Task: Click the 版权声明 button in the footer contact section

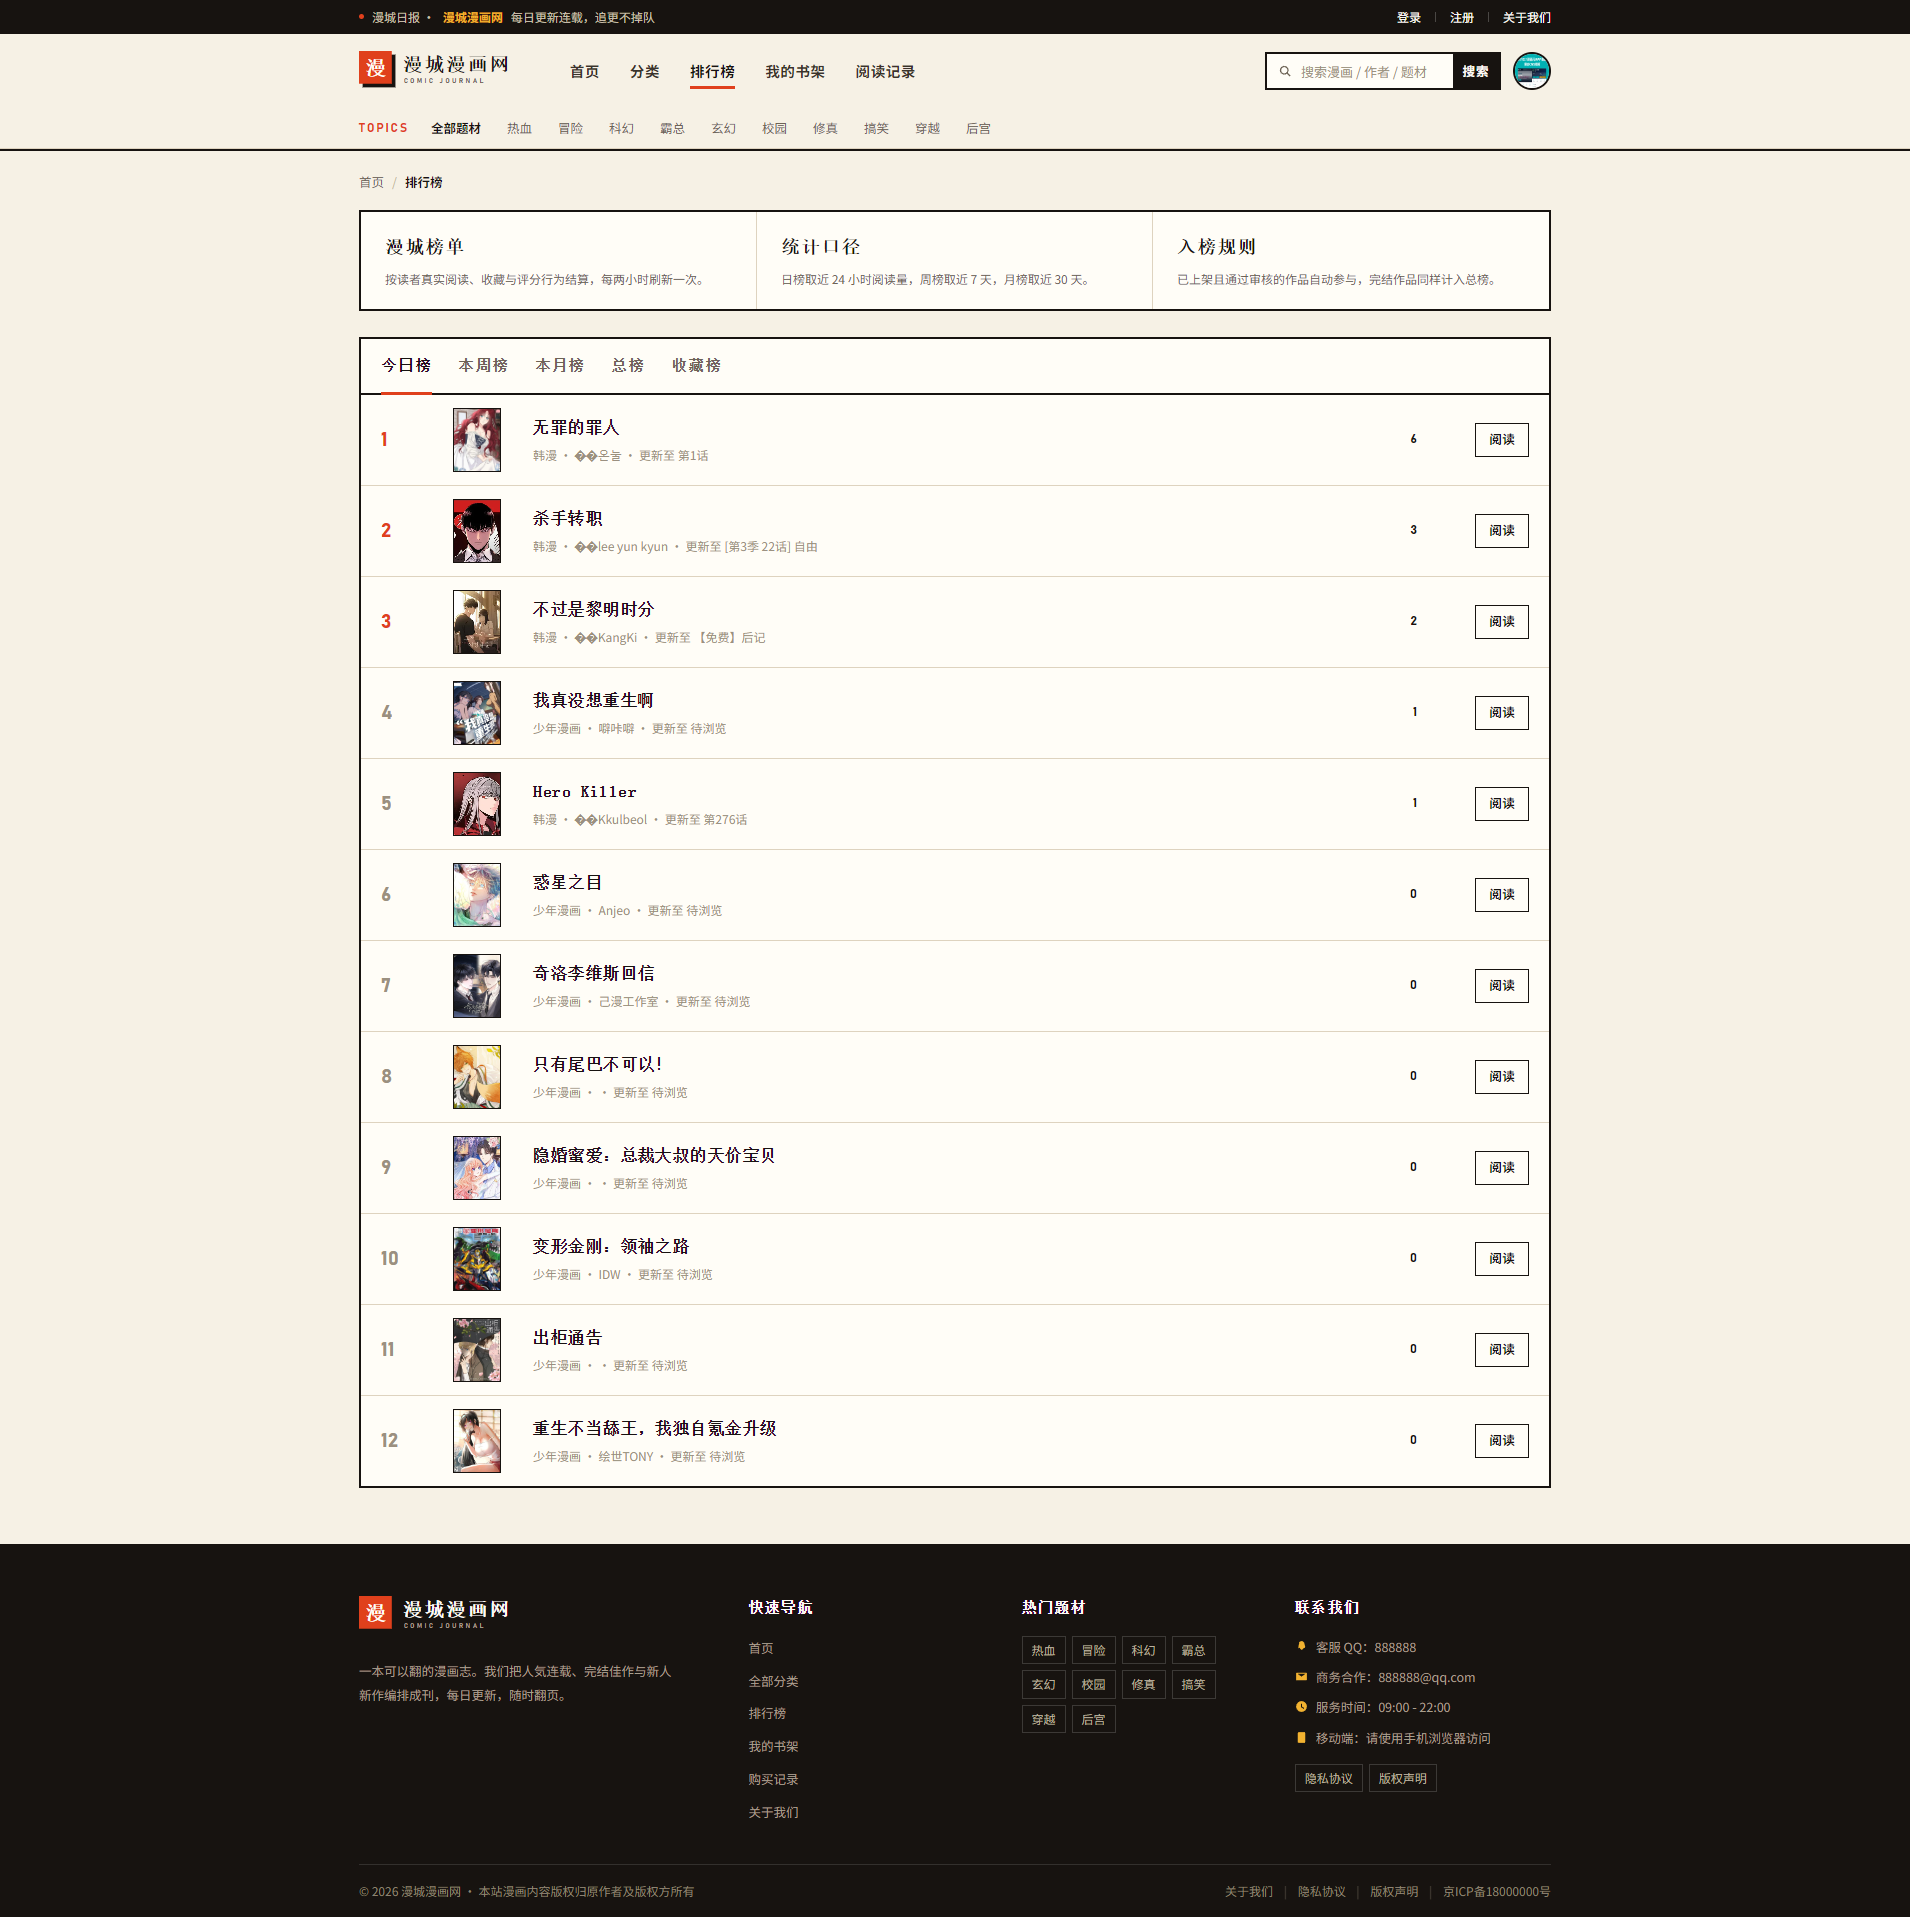Action: coord(1402,1778)
